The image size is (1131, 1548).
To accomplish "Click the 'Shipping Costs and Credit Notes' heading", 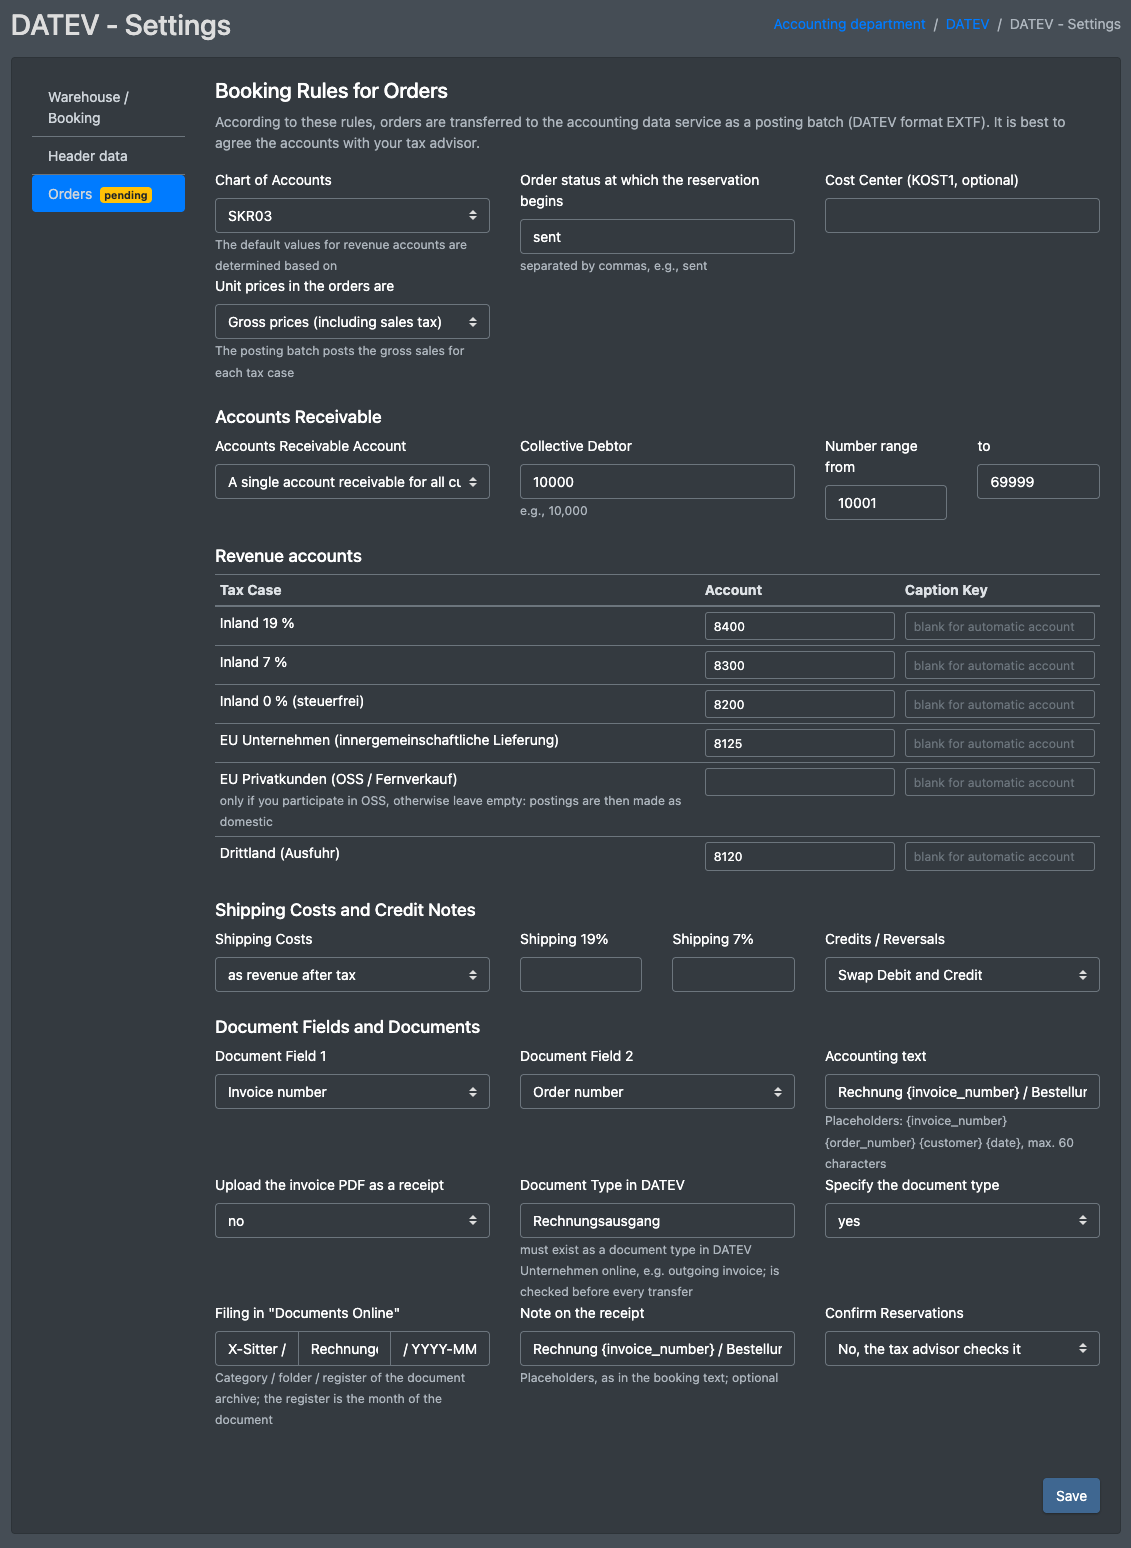I will click(345, 910).
